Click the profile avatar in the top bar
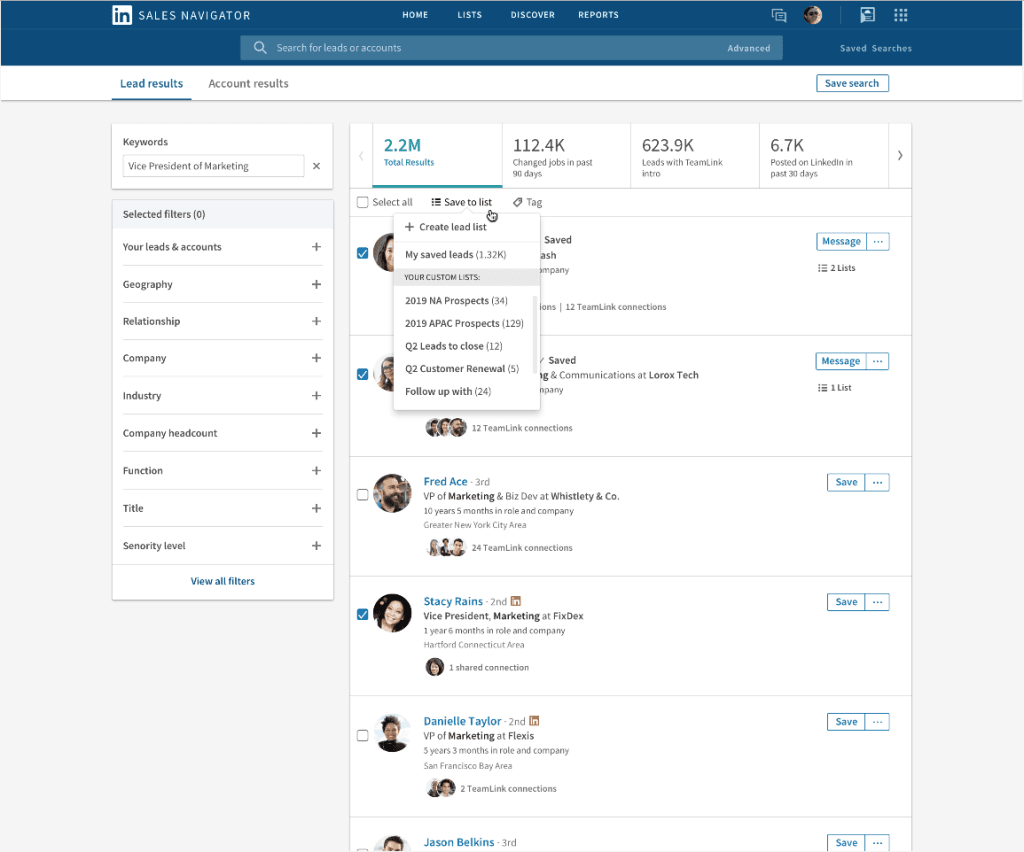Viewport: 1024px width, 852px height. click(x=813, y=14)
